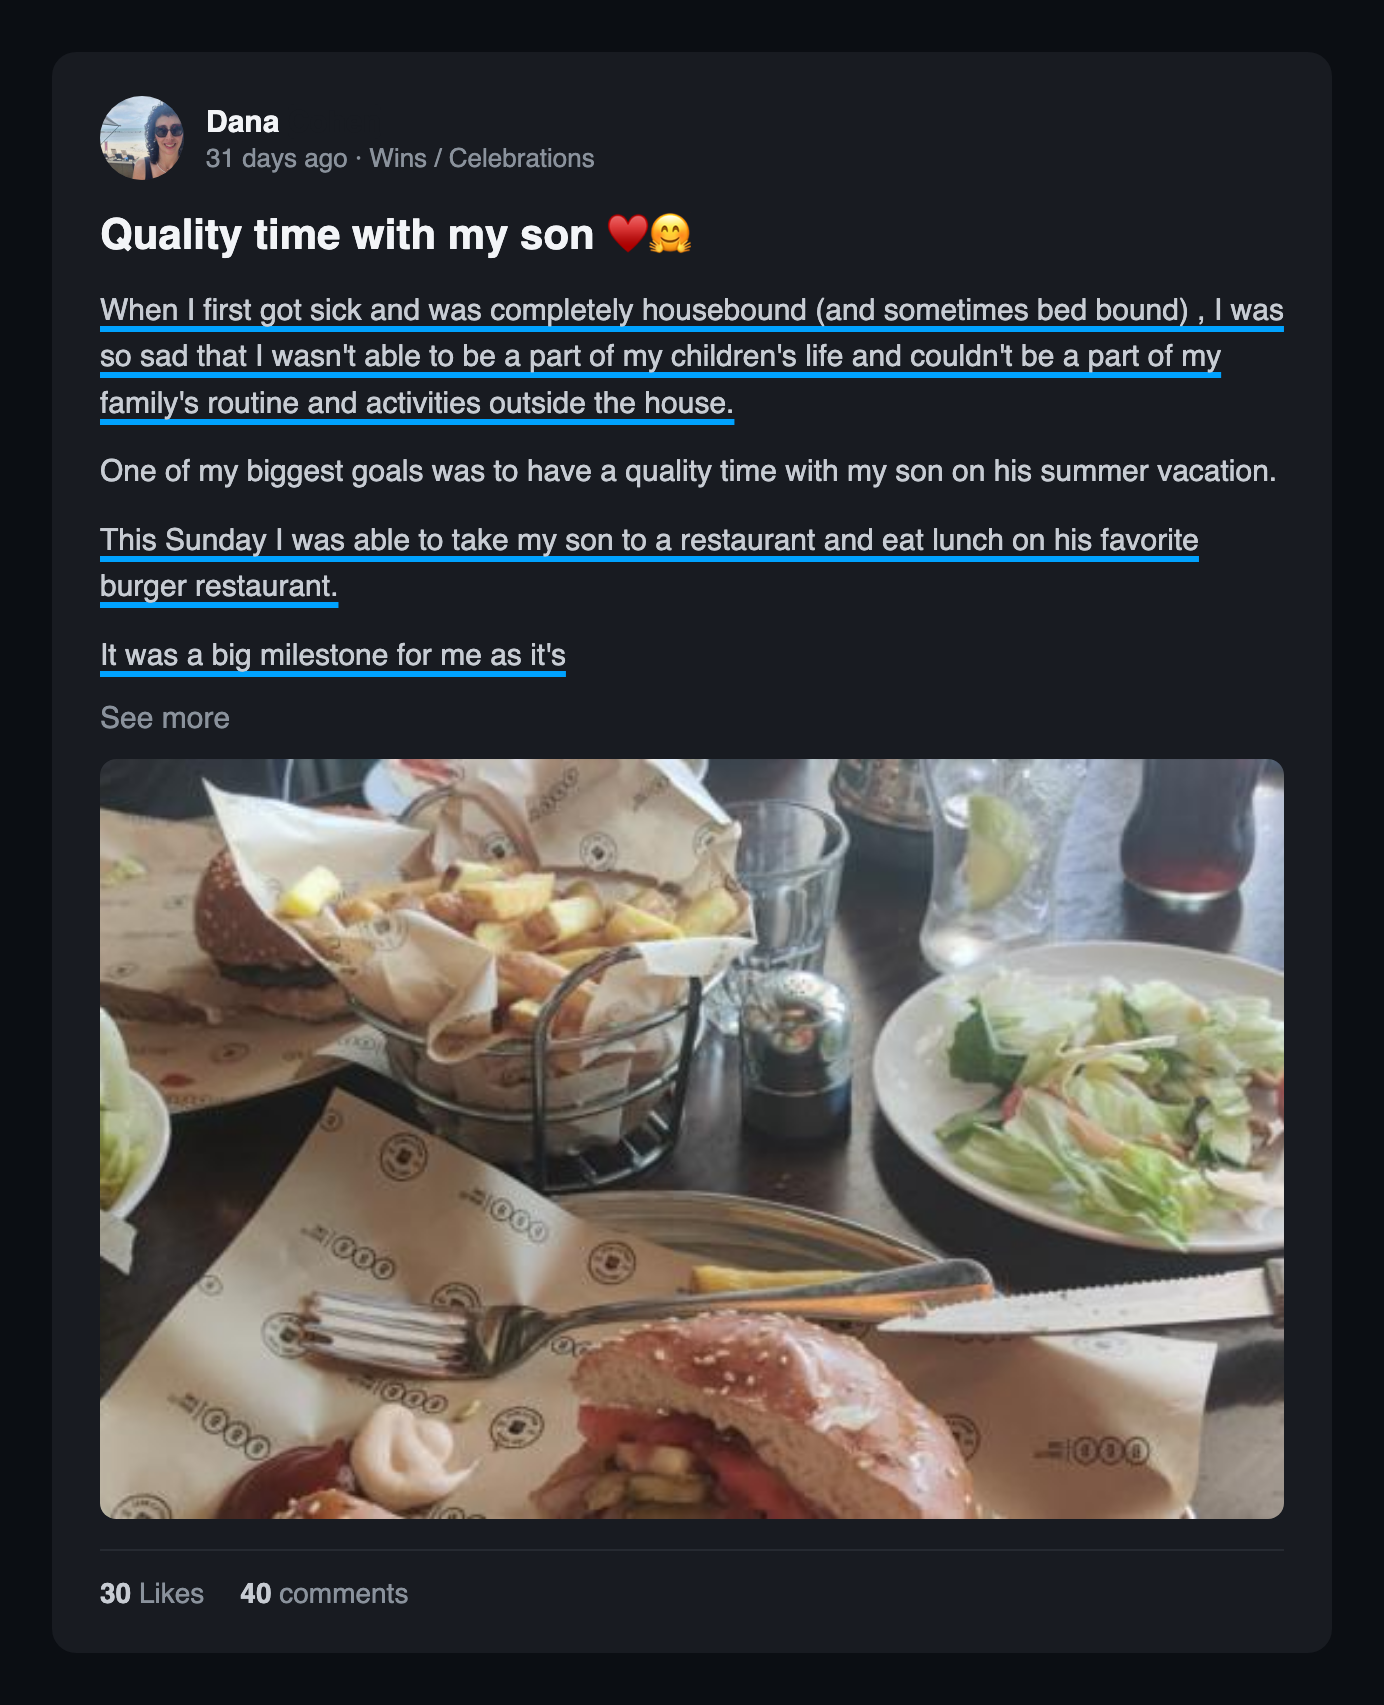Click underlined sentence about This Sunday restaurant
Image resolution: width=1384 pixels, height=1705 pixels.
(649, 563)
